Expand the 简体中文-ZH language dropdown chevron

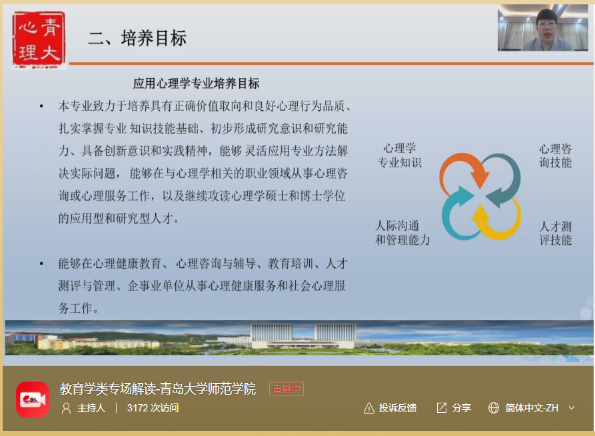click(572, 408)
